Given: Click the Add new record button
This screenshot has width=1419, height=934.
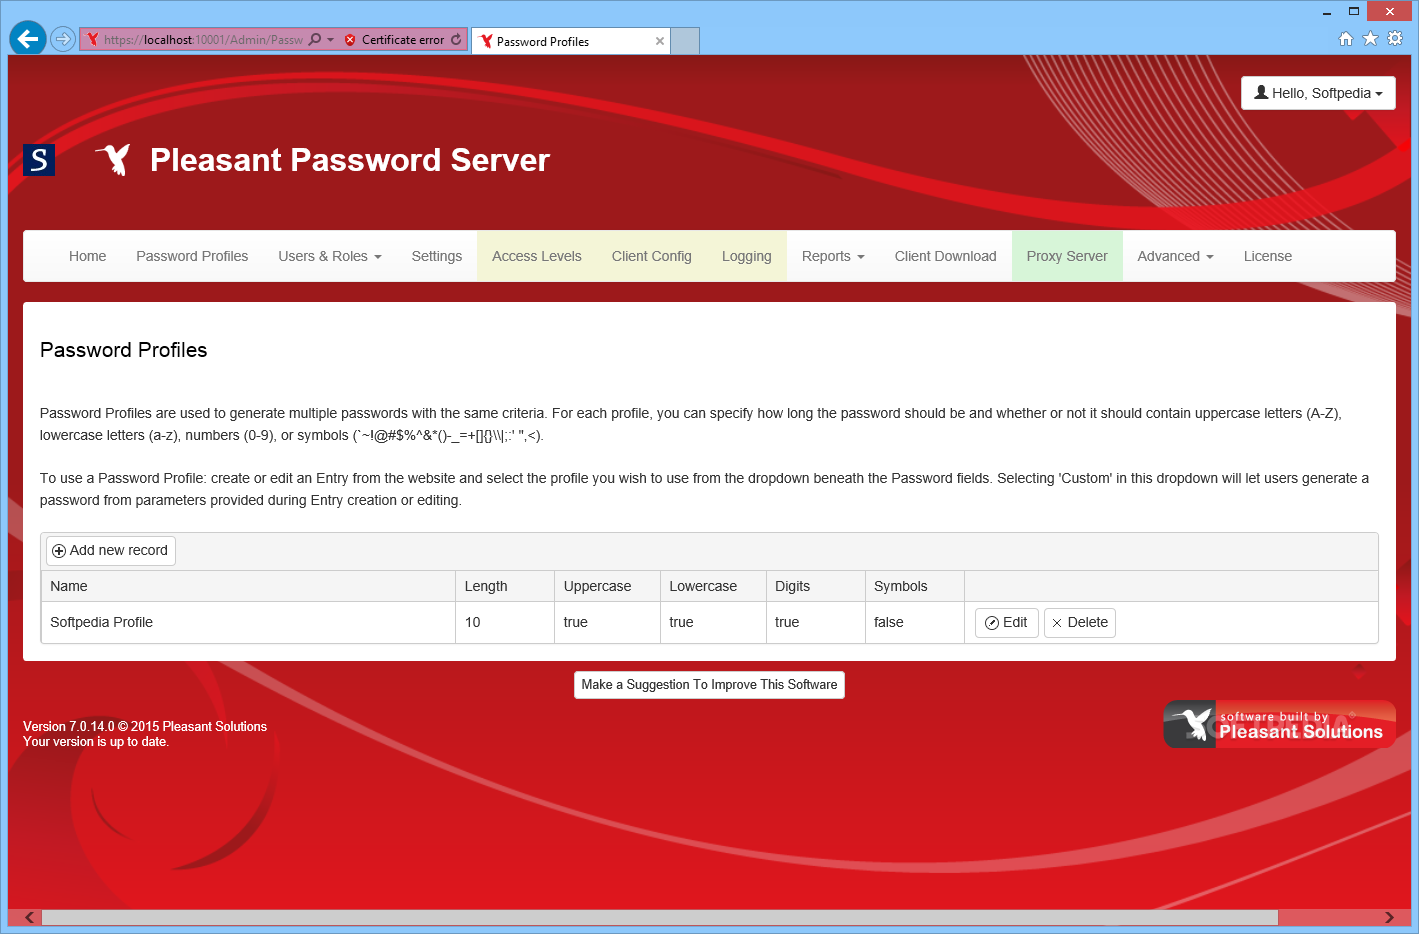Looking at the screenshot, I should tap(111, 551).
